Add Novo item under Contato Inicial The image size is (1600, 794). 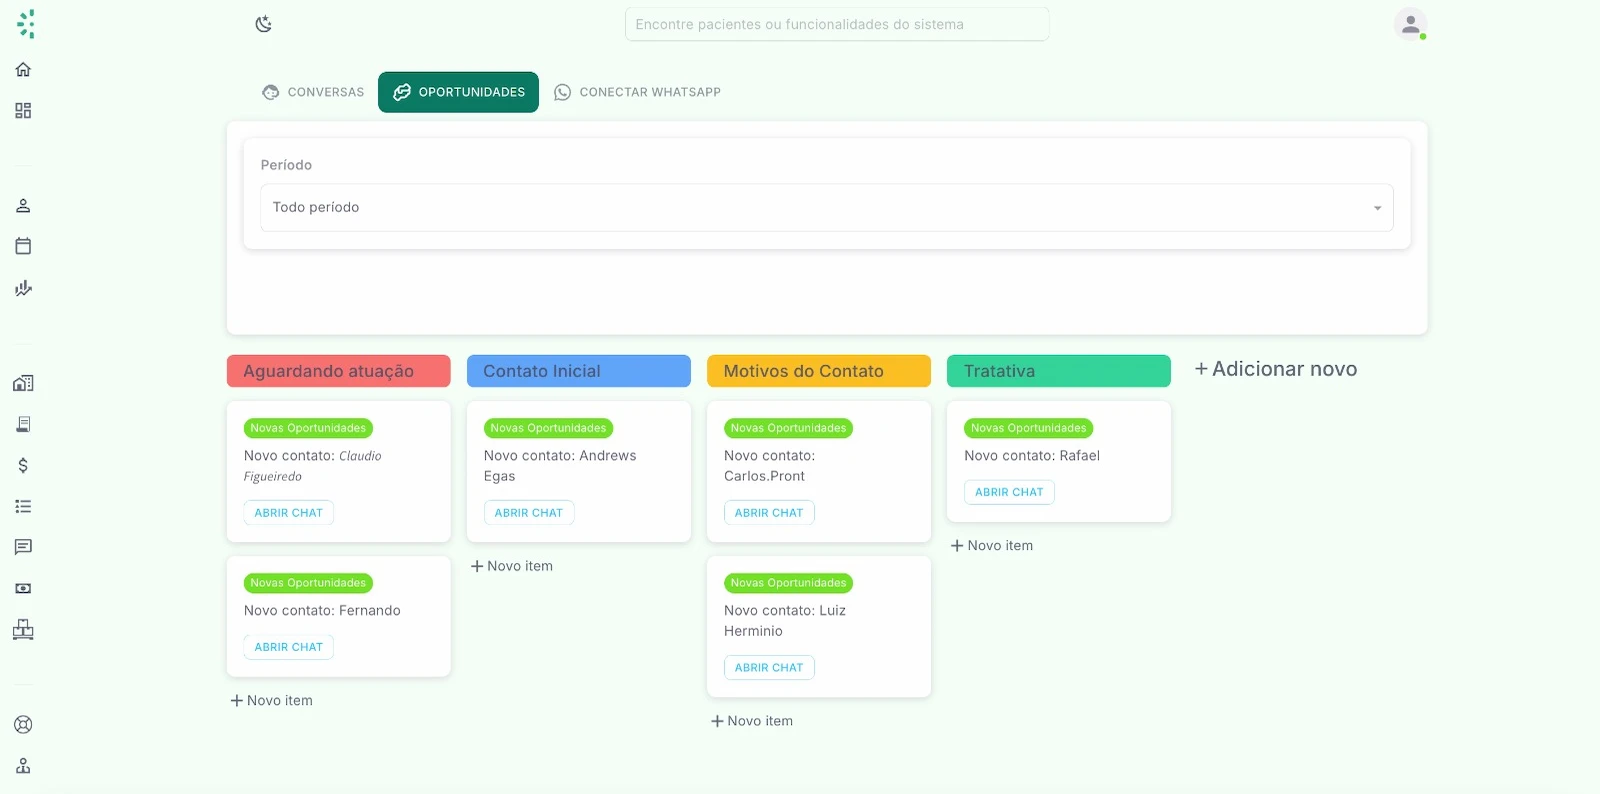(512, 566)
